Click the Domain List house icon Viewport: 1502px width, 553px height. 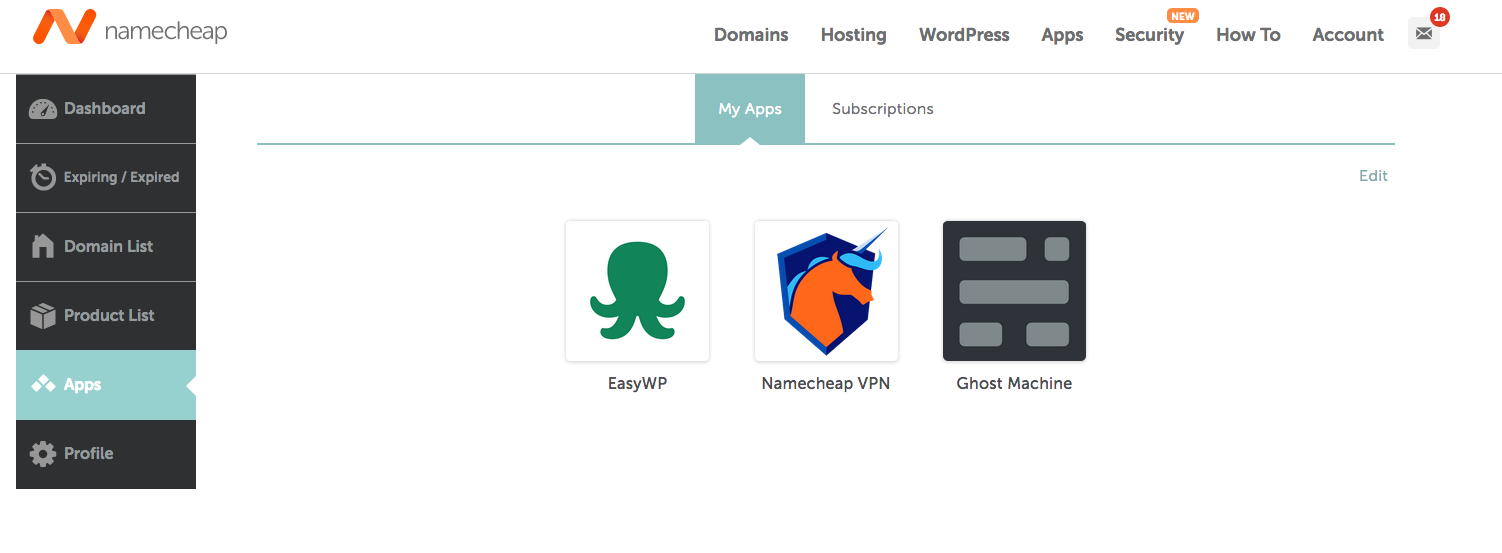(x=43, y=246)
